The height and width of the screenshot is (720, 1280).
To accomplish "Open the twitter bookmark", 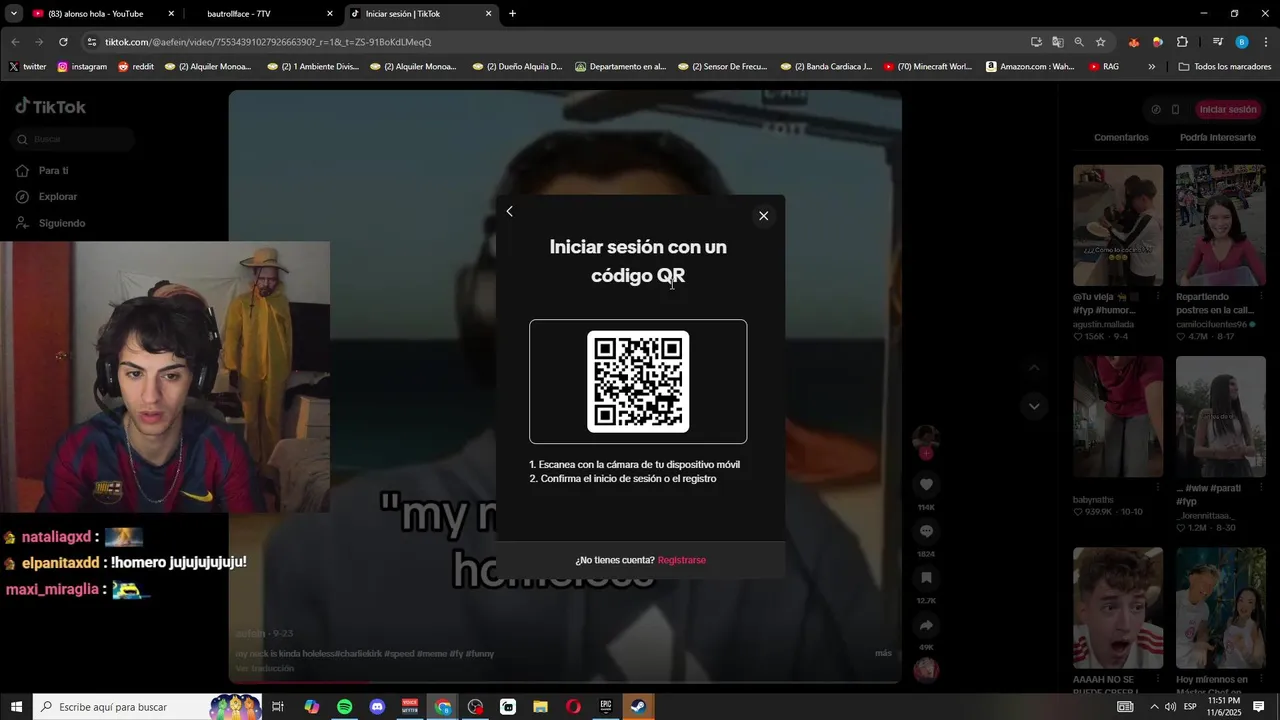I will [x=27, y=67].
